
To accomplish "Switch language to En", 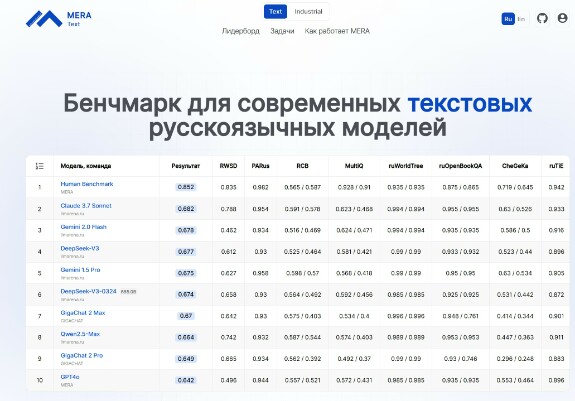I will (521, 19).
